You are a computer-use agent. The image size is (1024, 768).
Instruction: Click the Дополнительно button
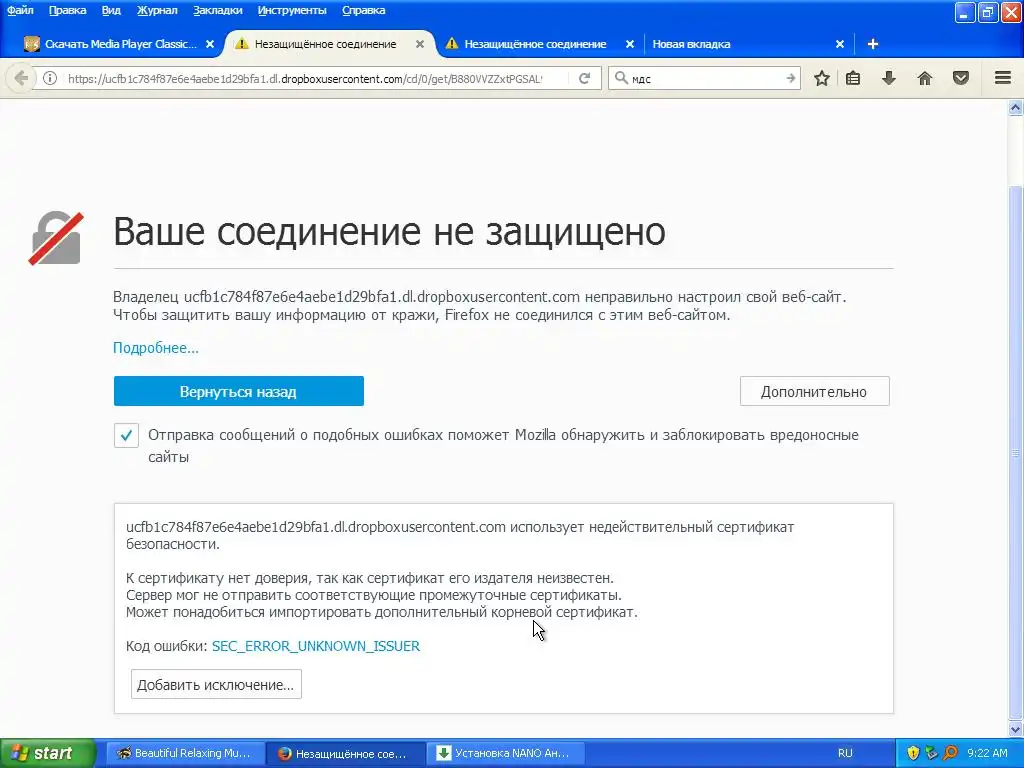tap(814, 391)
